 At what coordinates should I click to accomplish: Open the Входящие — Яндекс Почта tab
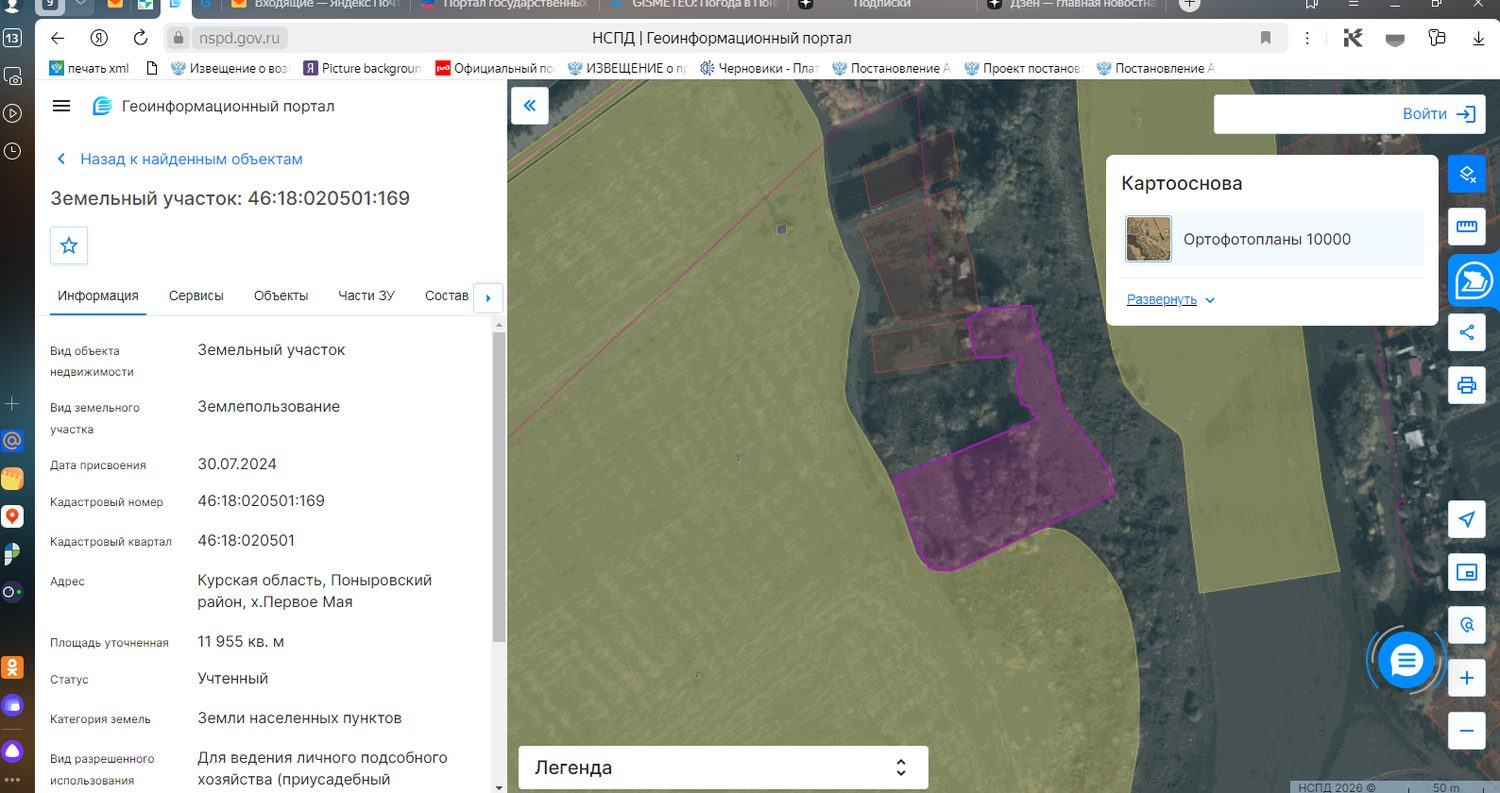coord(315,5)
